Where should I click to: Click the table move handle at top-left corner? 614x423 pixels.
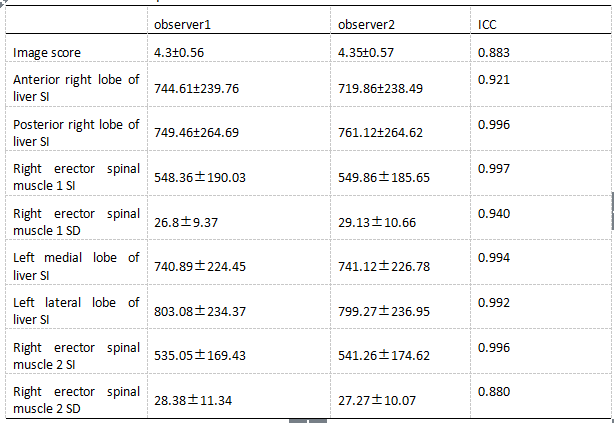coord(3,3)
